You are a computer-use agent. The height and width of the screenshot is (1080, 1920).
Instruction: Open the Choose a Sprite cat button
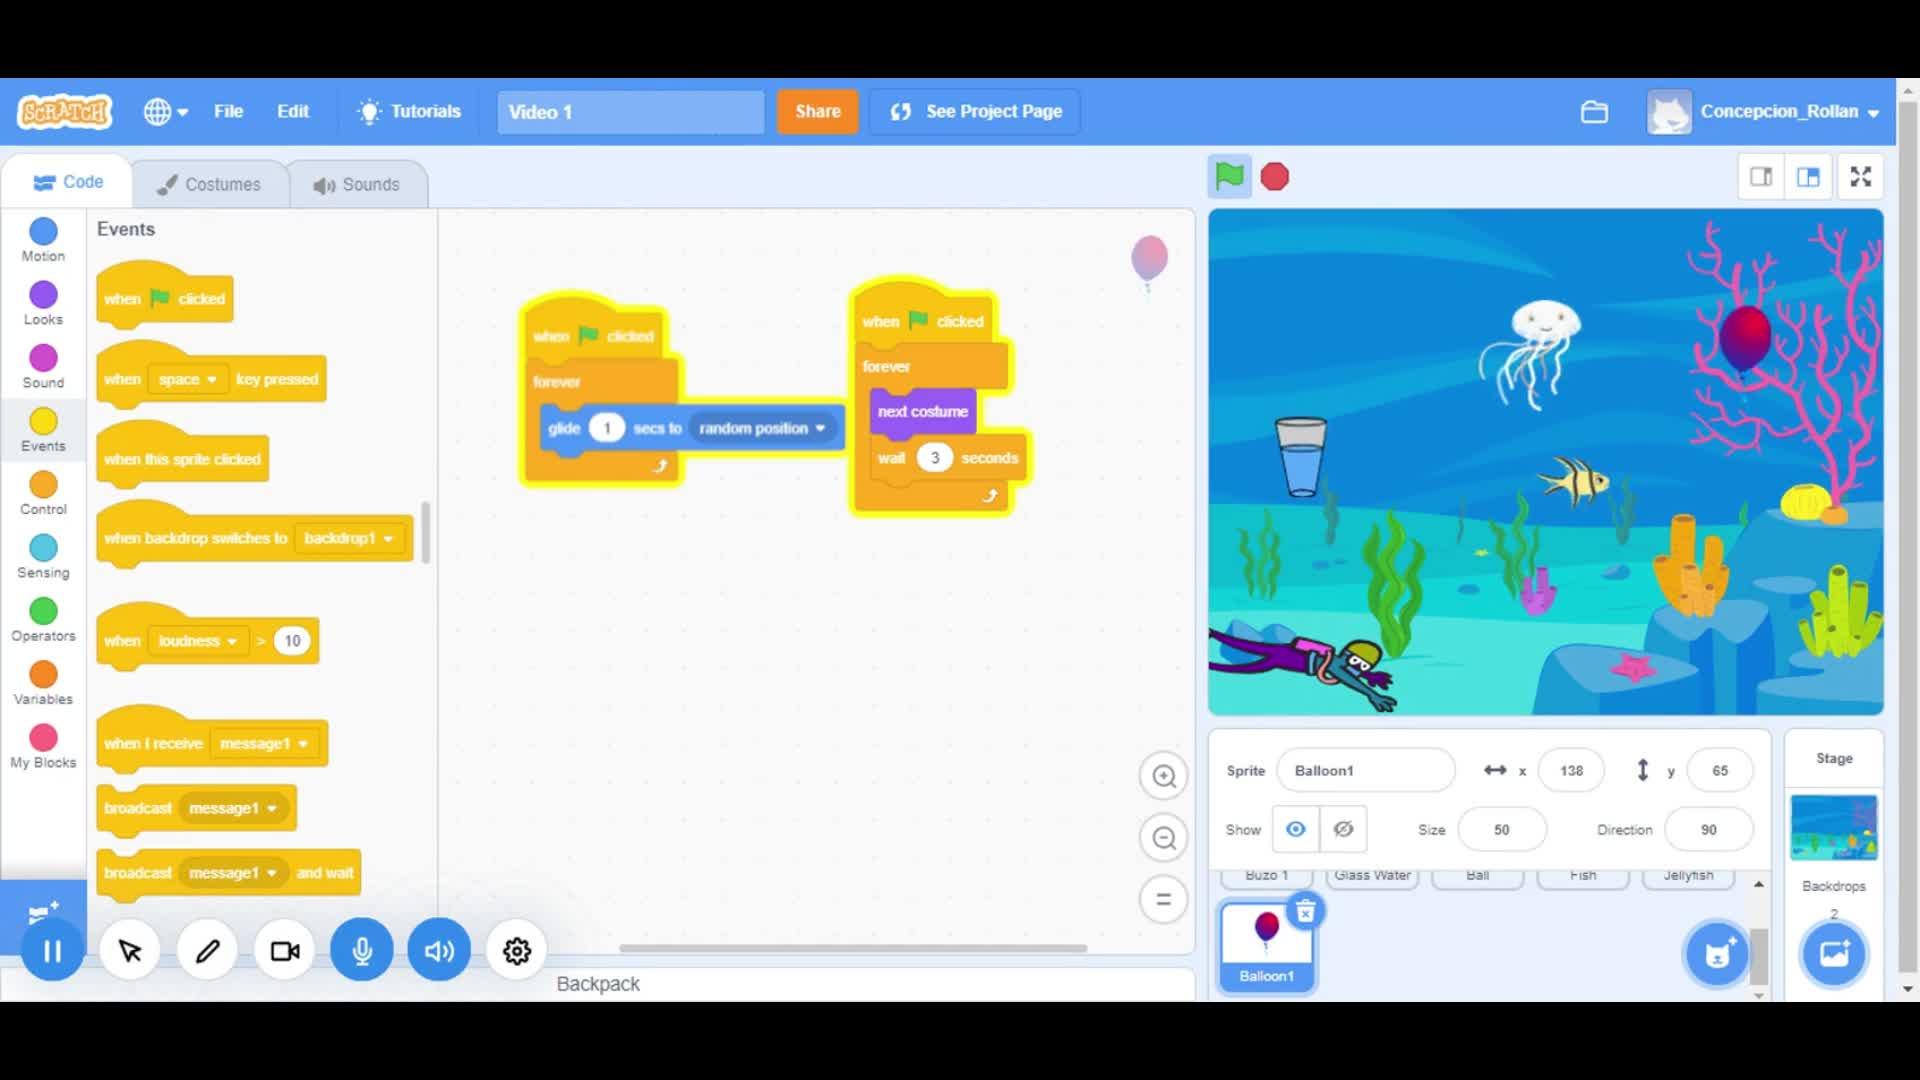click(x=1716, y=954)
